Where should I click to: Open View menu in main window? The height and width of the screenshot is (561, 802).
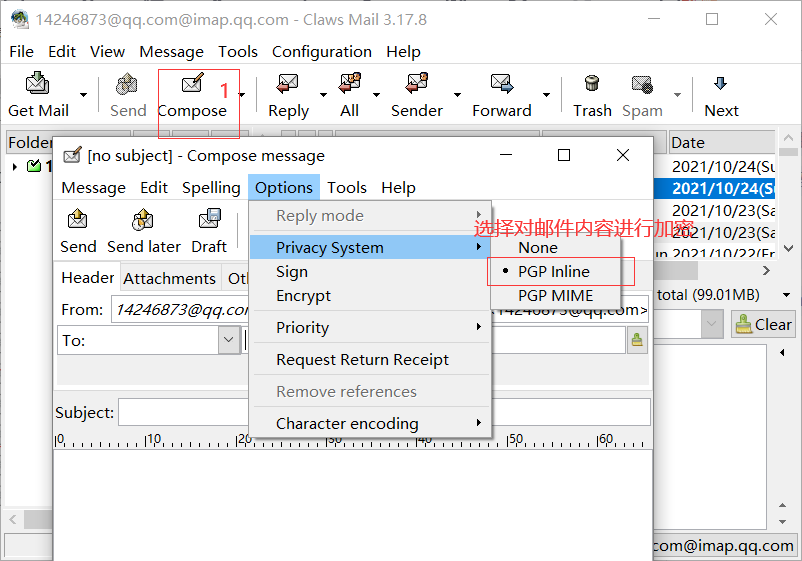tap(107, 52)
